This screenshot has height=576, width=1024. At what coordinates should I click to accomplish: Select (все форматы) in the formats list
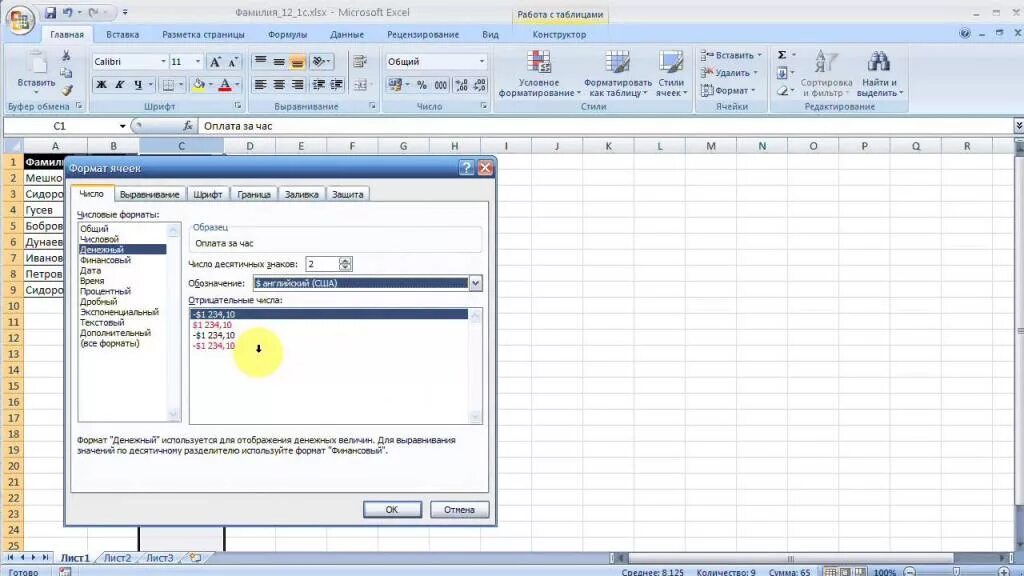[x=122, y=344]
